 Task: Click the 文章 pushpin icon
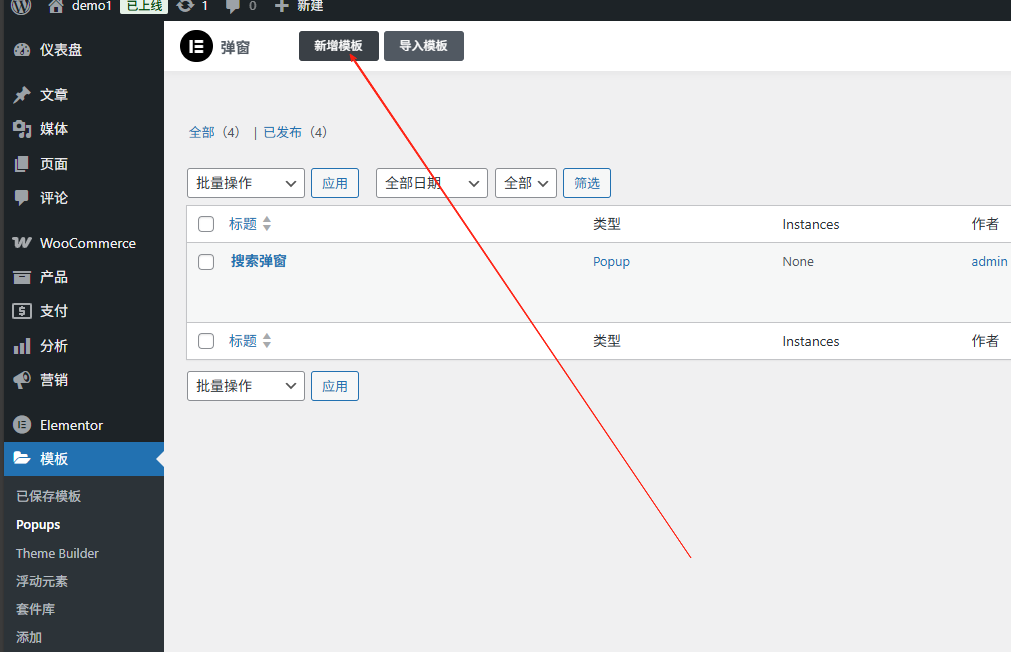(x=22, y=95)
